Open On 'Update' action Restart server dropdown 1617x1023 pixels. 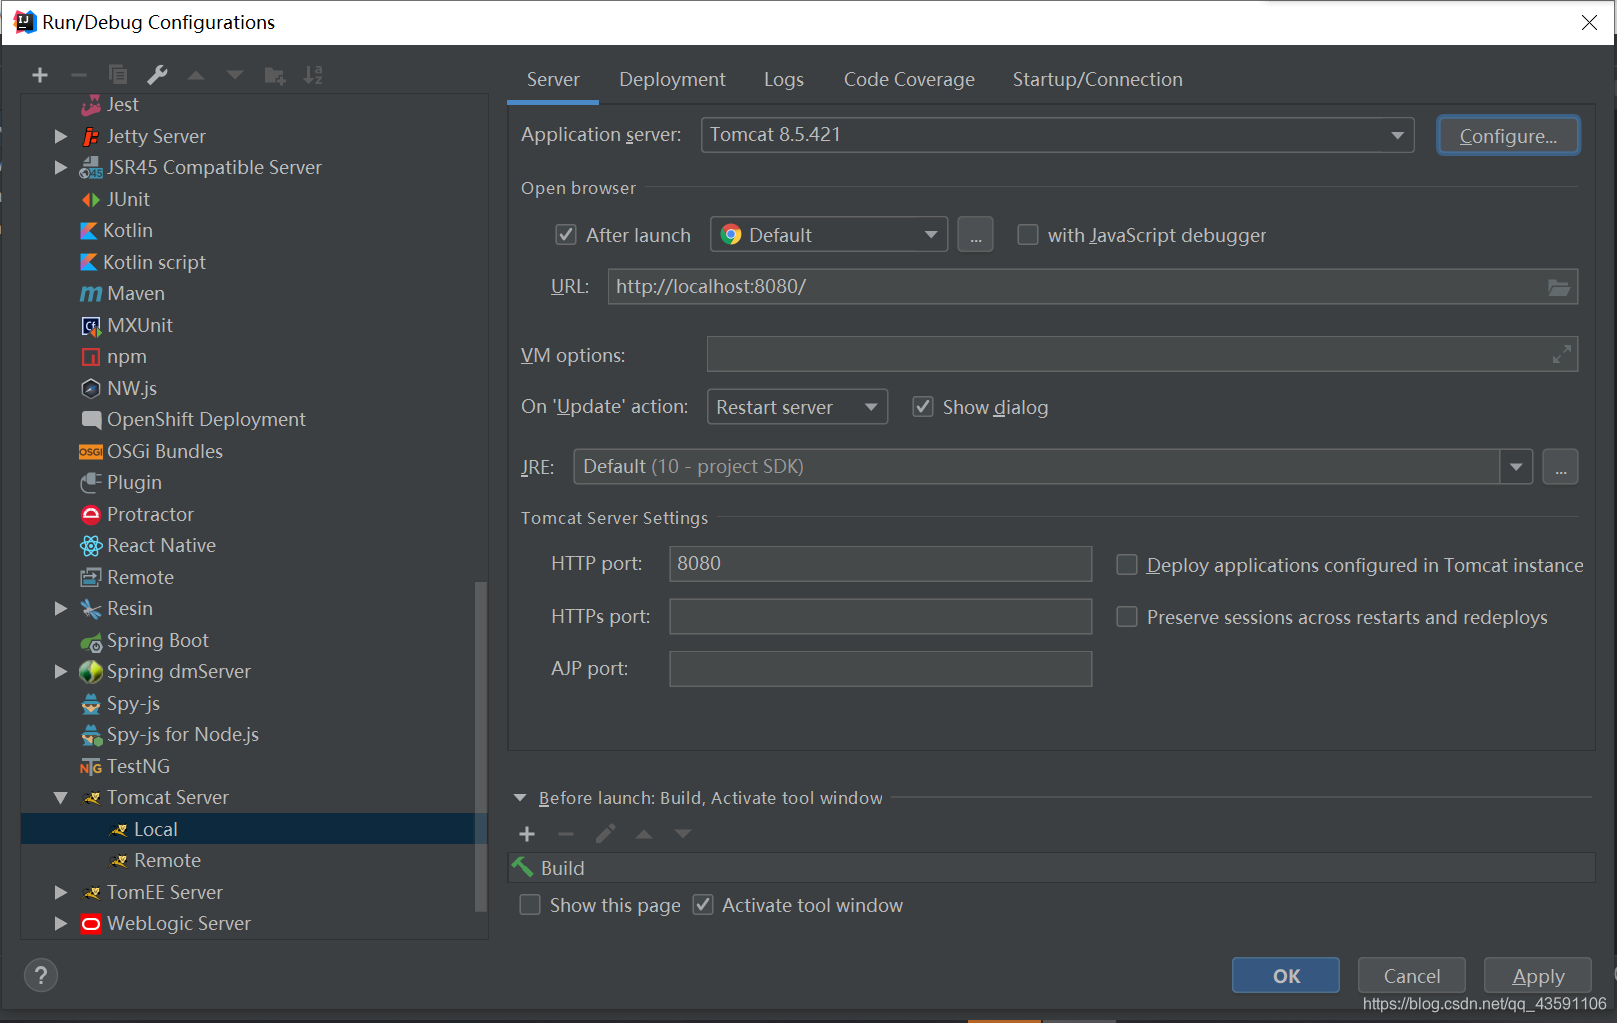(797, 407)
